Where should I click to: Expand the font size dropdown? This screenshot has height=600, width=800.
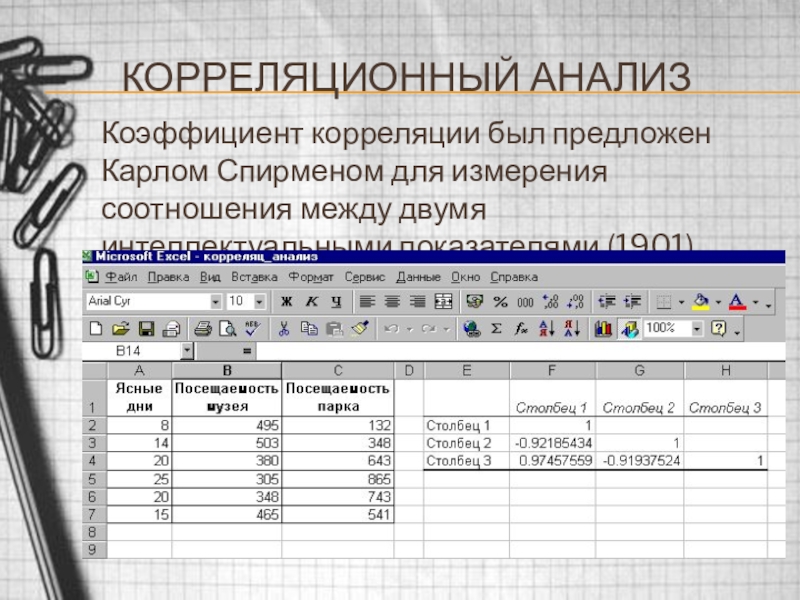[x=261, y=301]
